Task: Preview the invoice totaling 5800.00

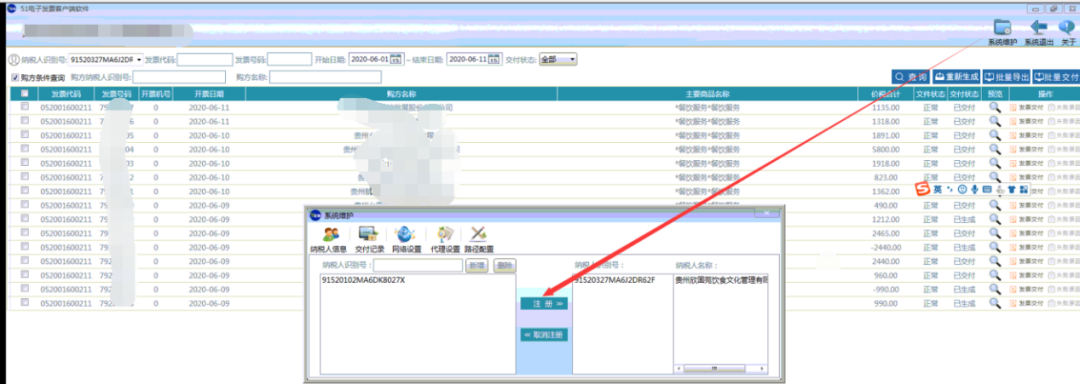Action: point(995,149)
